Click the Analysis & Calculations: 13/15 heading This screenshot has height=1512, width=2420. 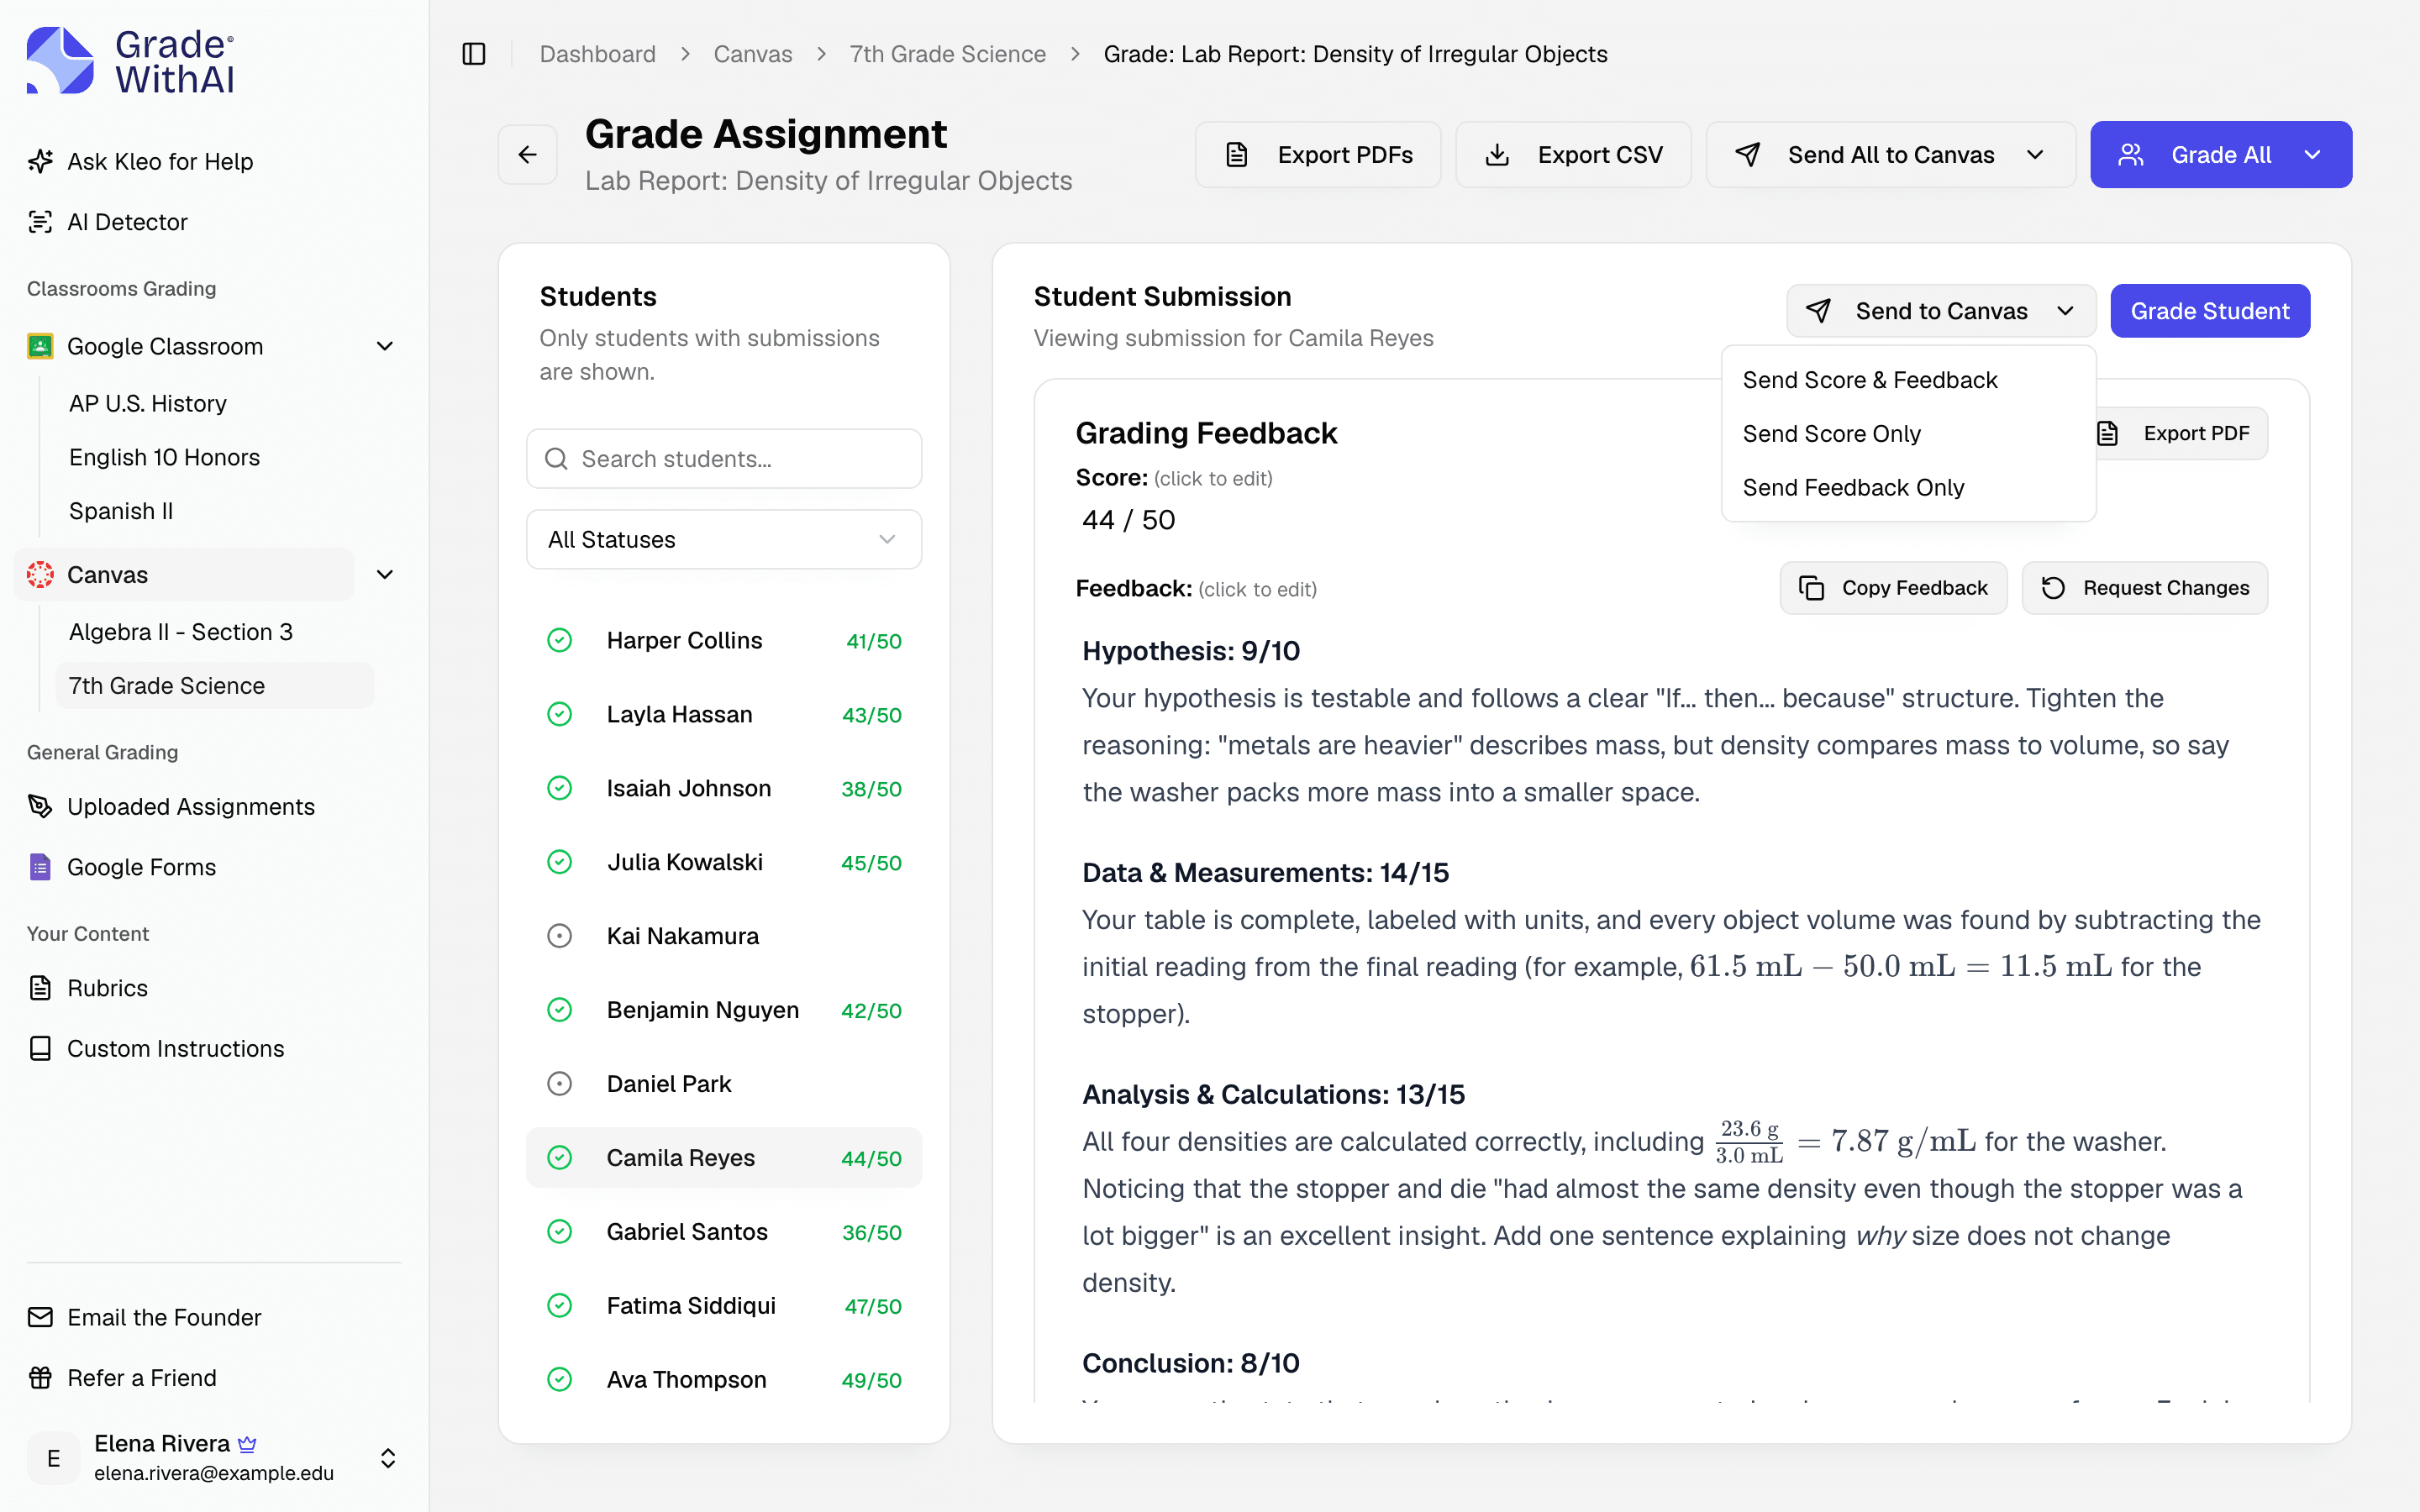pos(1273,1094)
